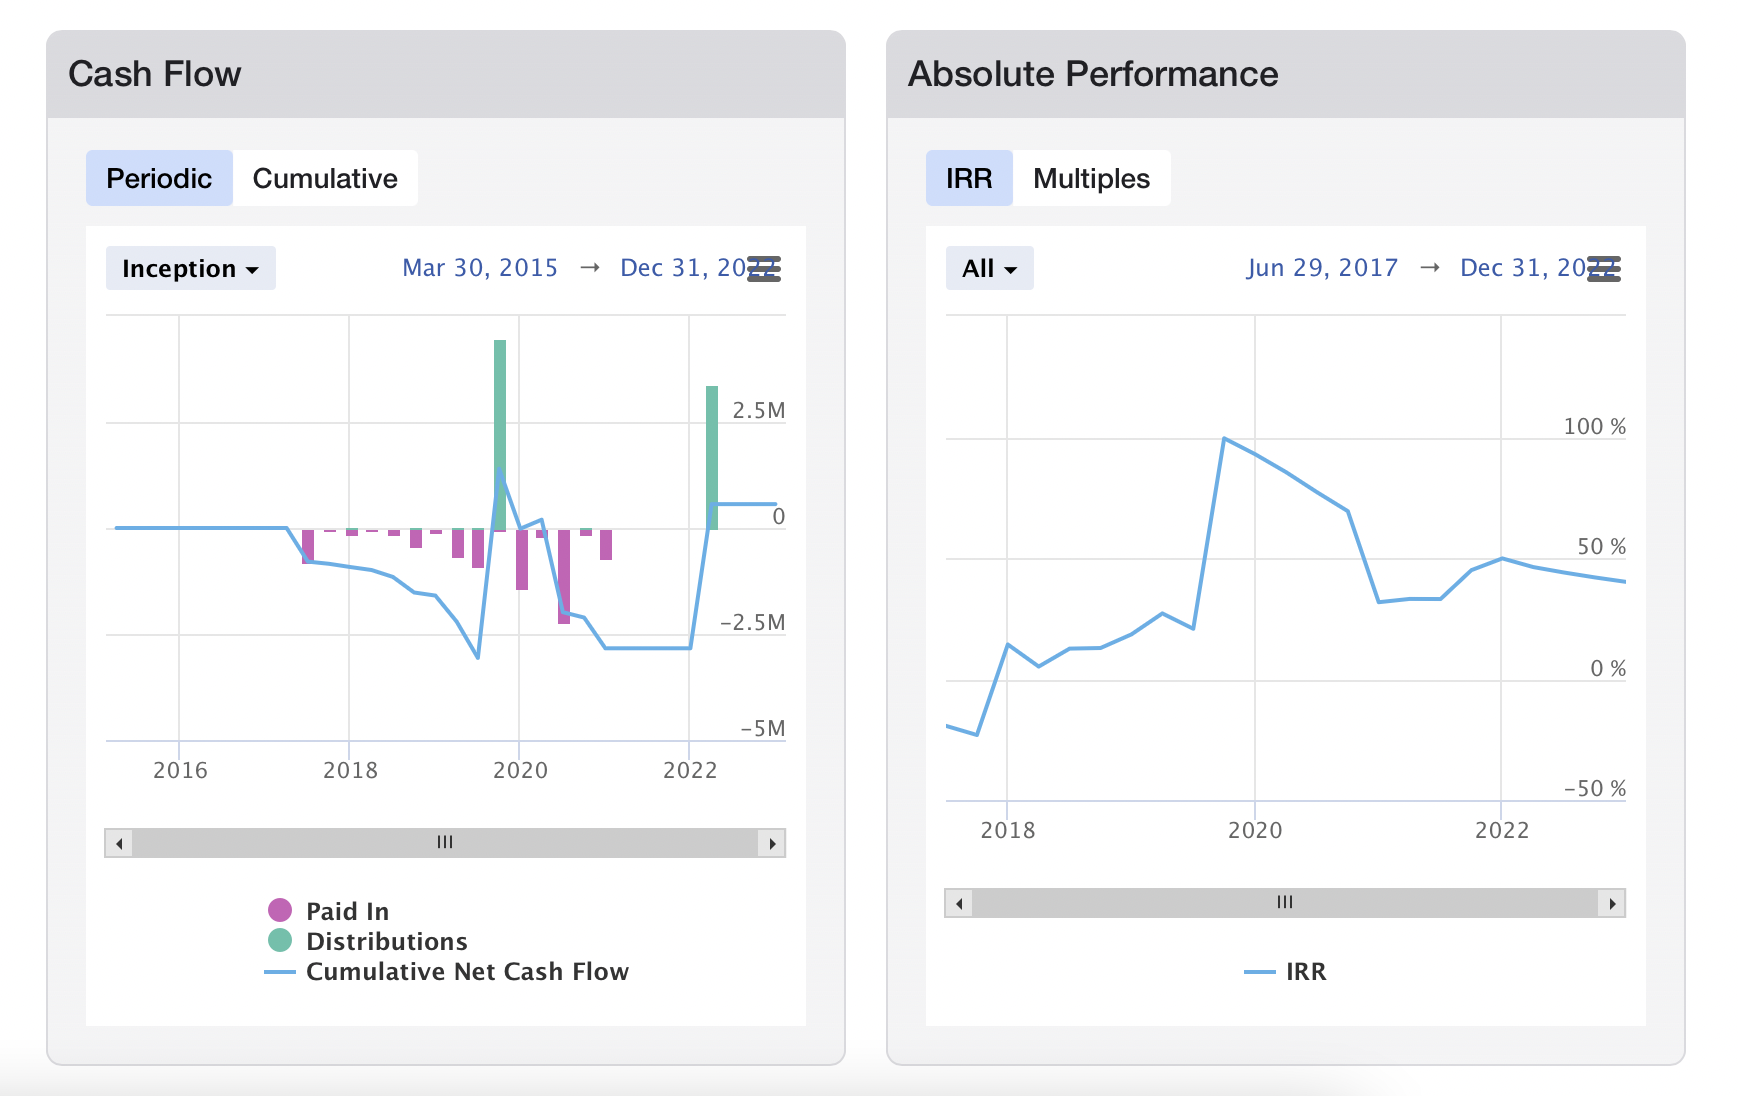Click the Mar 30, 2015 start date
Viewport: 1738px width, 1096px height.
coord(480,268)
